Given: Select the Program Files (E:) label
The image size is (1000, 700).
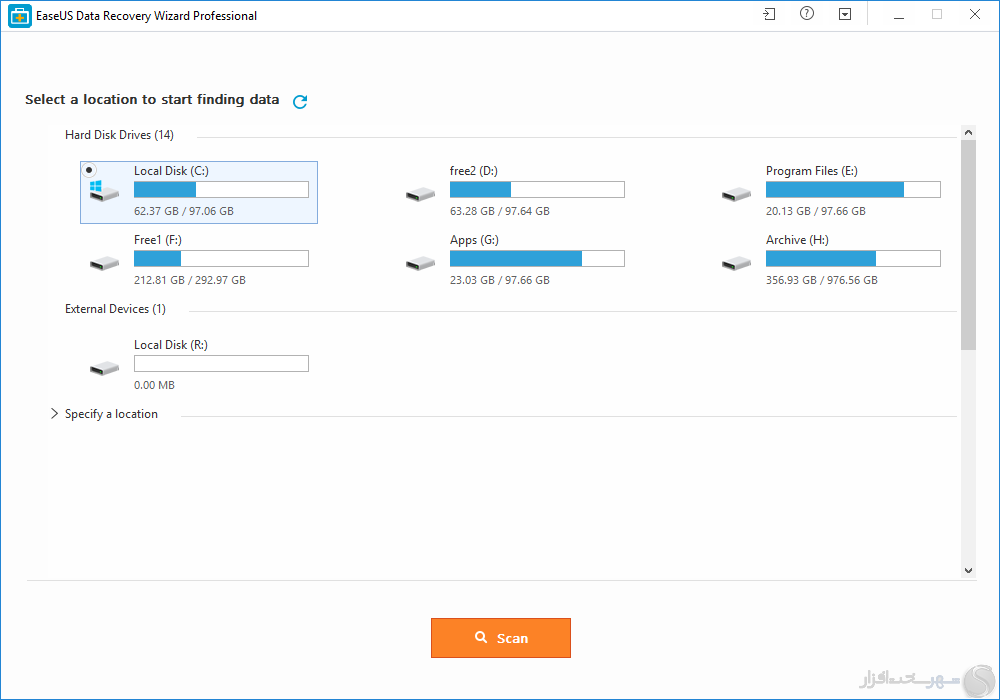Looking at the screenshot, I should (812, 171).
